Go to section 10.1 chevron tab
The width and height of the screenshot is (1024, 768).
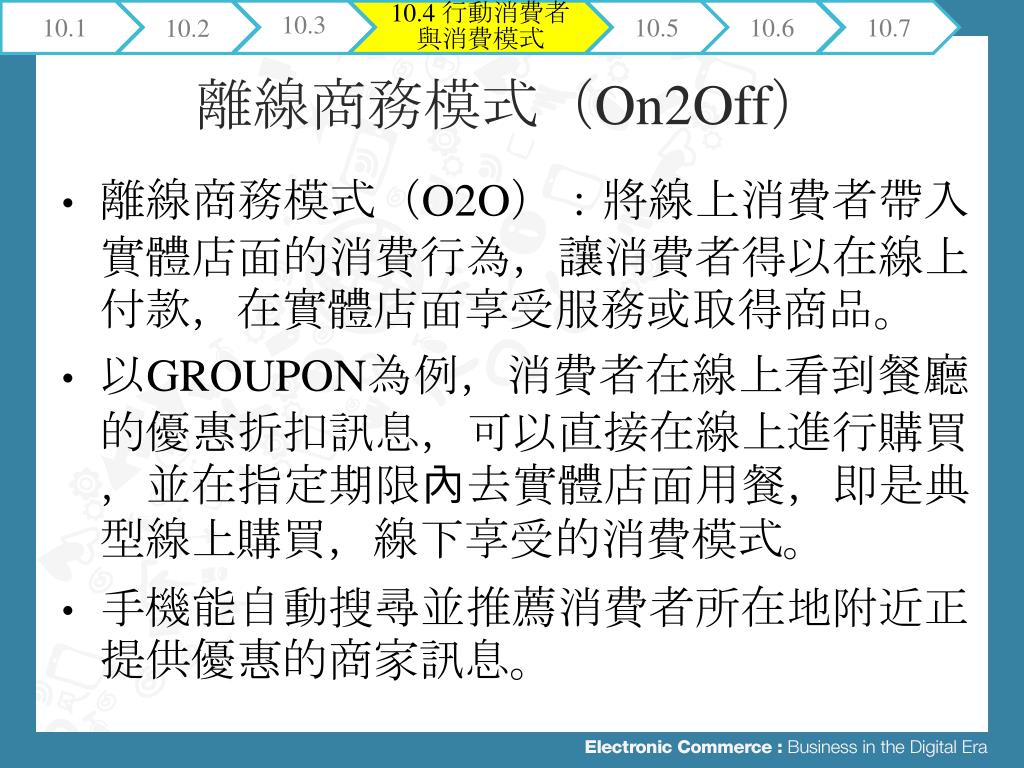coord(64,27)
